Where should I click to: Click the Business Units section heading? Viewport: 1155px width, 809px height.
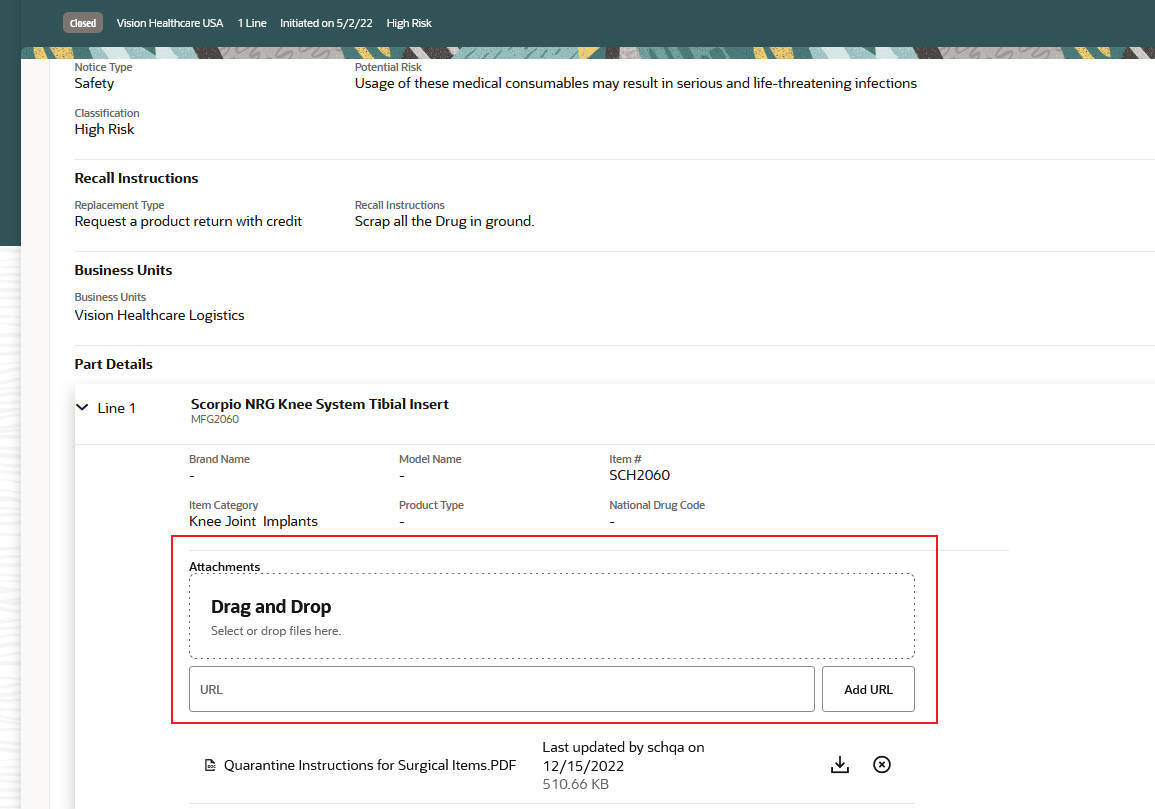(123, 270)
